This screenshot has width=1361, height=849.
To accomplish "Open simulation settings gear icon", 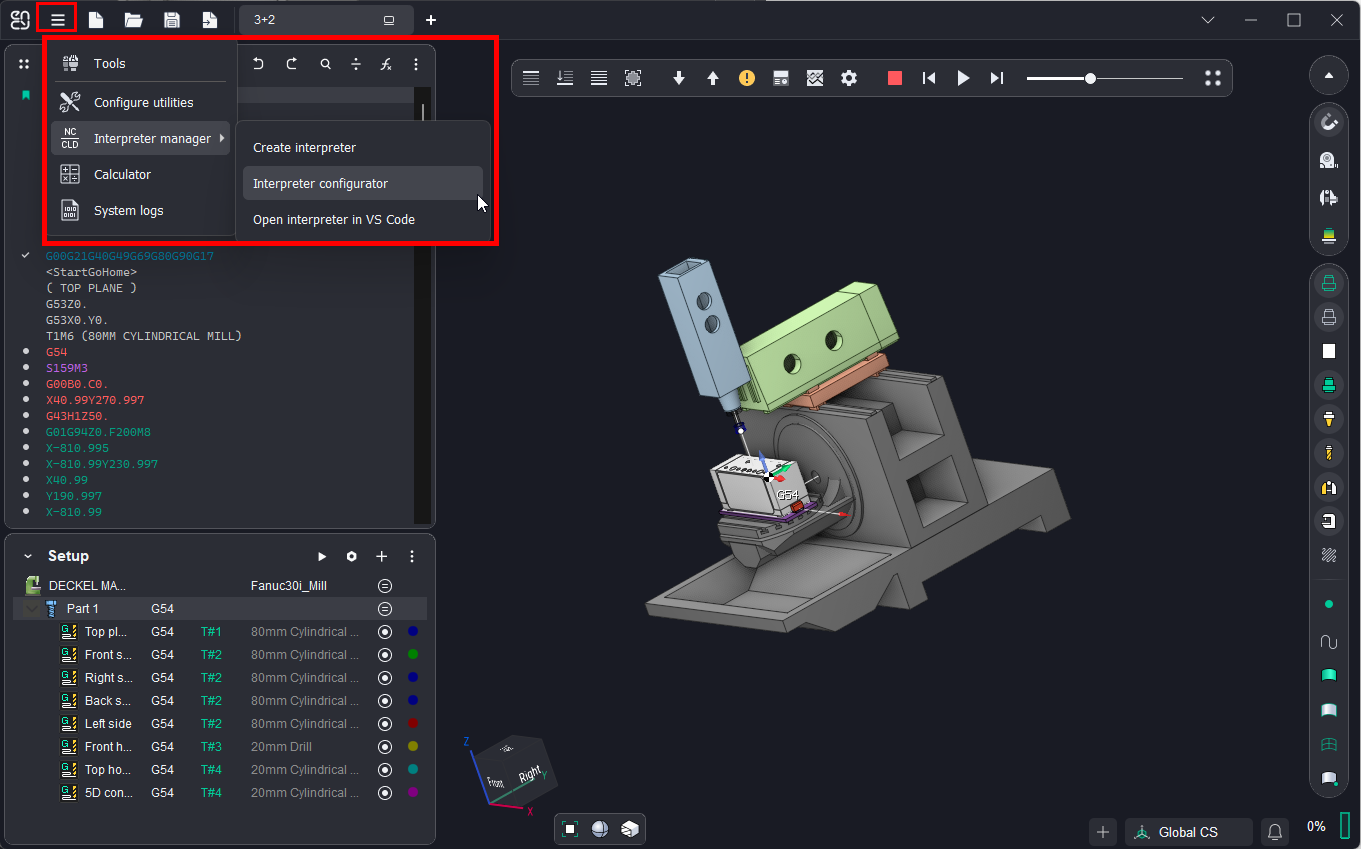I will [x=849, y=78].
